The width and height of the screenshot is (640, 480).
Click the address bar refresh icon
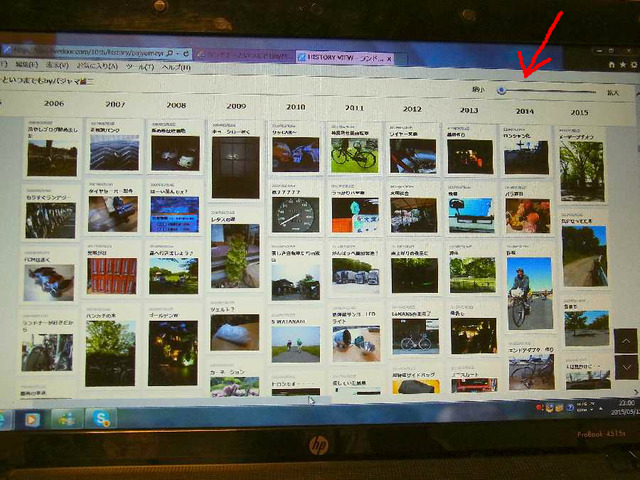click(186, 53)
